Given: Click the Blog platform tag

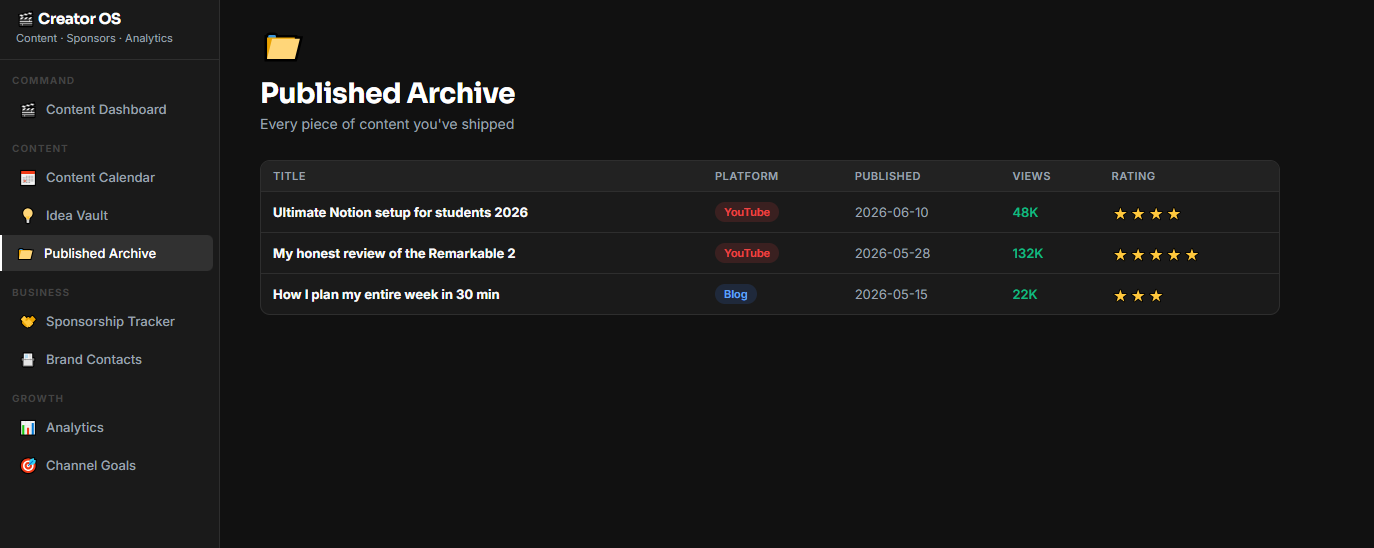Looking at the screenshot, I should [x=736, y=294].
